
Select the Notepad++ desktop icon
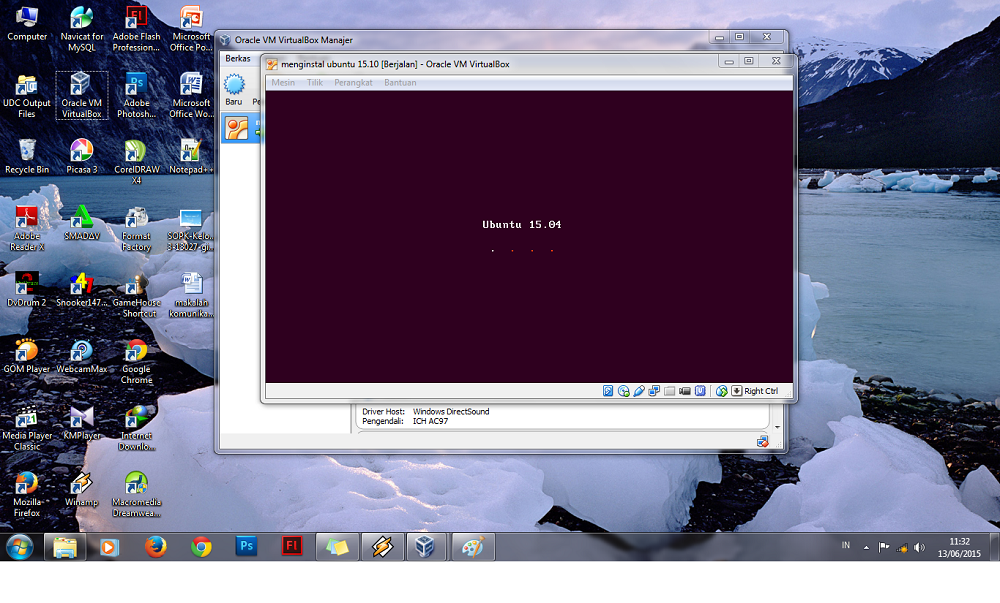(191, 157)
